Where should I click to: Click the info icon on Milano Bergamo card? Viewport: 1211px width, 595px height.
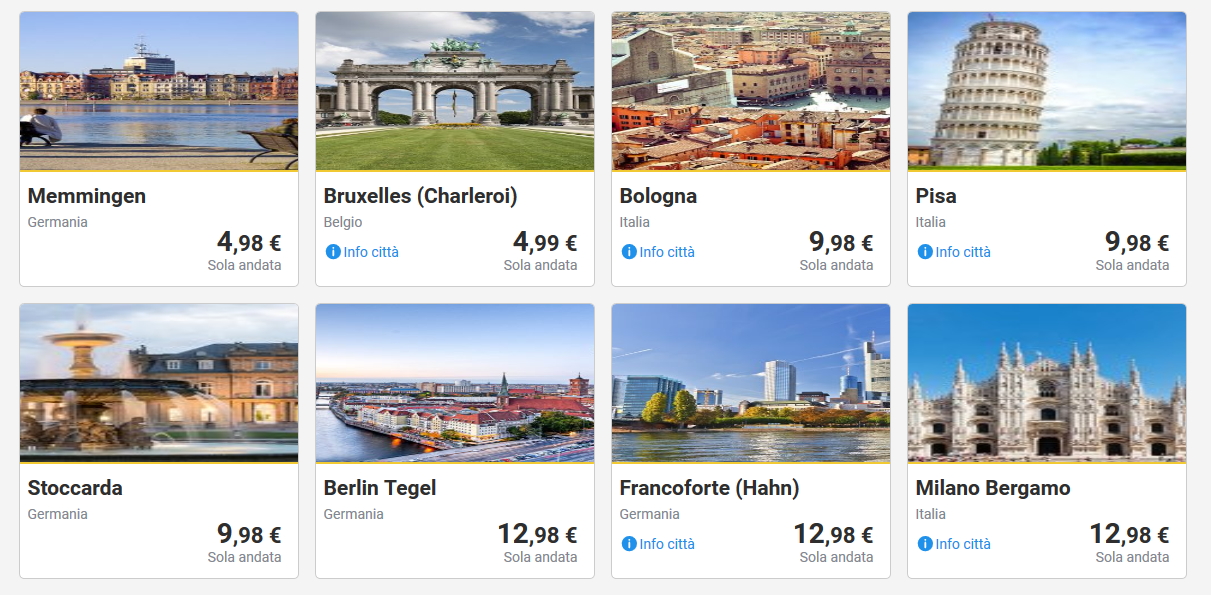[925, 544]
